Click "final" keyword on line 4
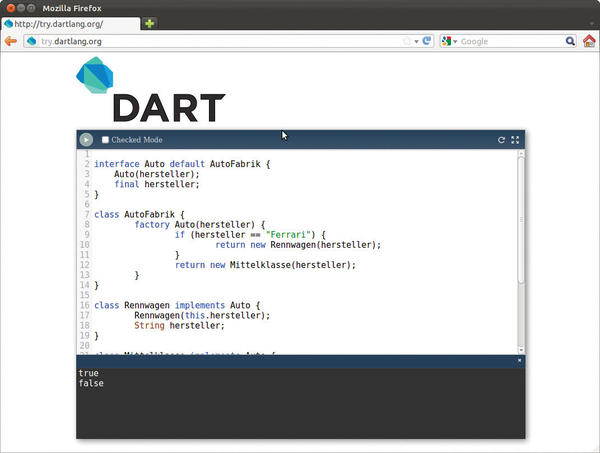Image resolution: width=600 pixels, height=453 pixels. 127,184
